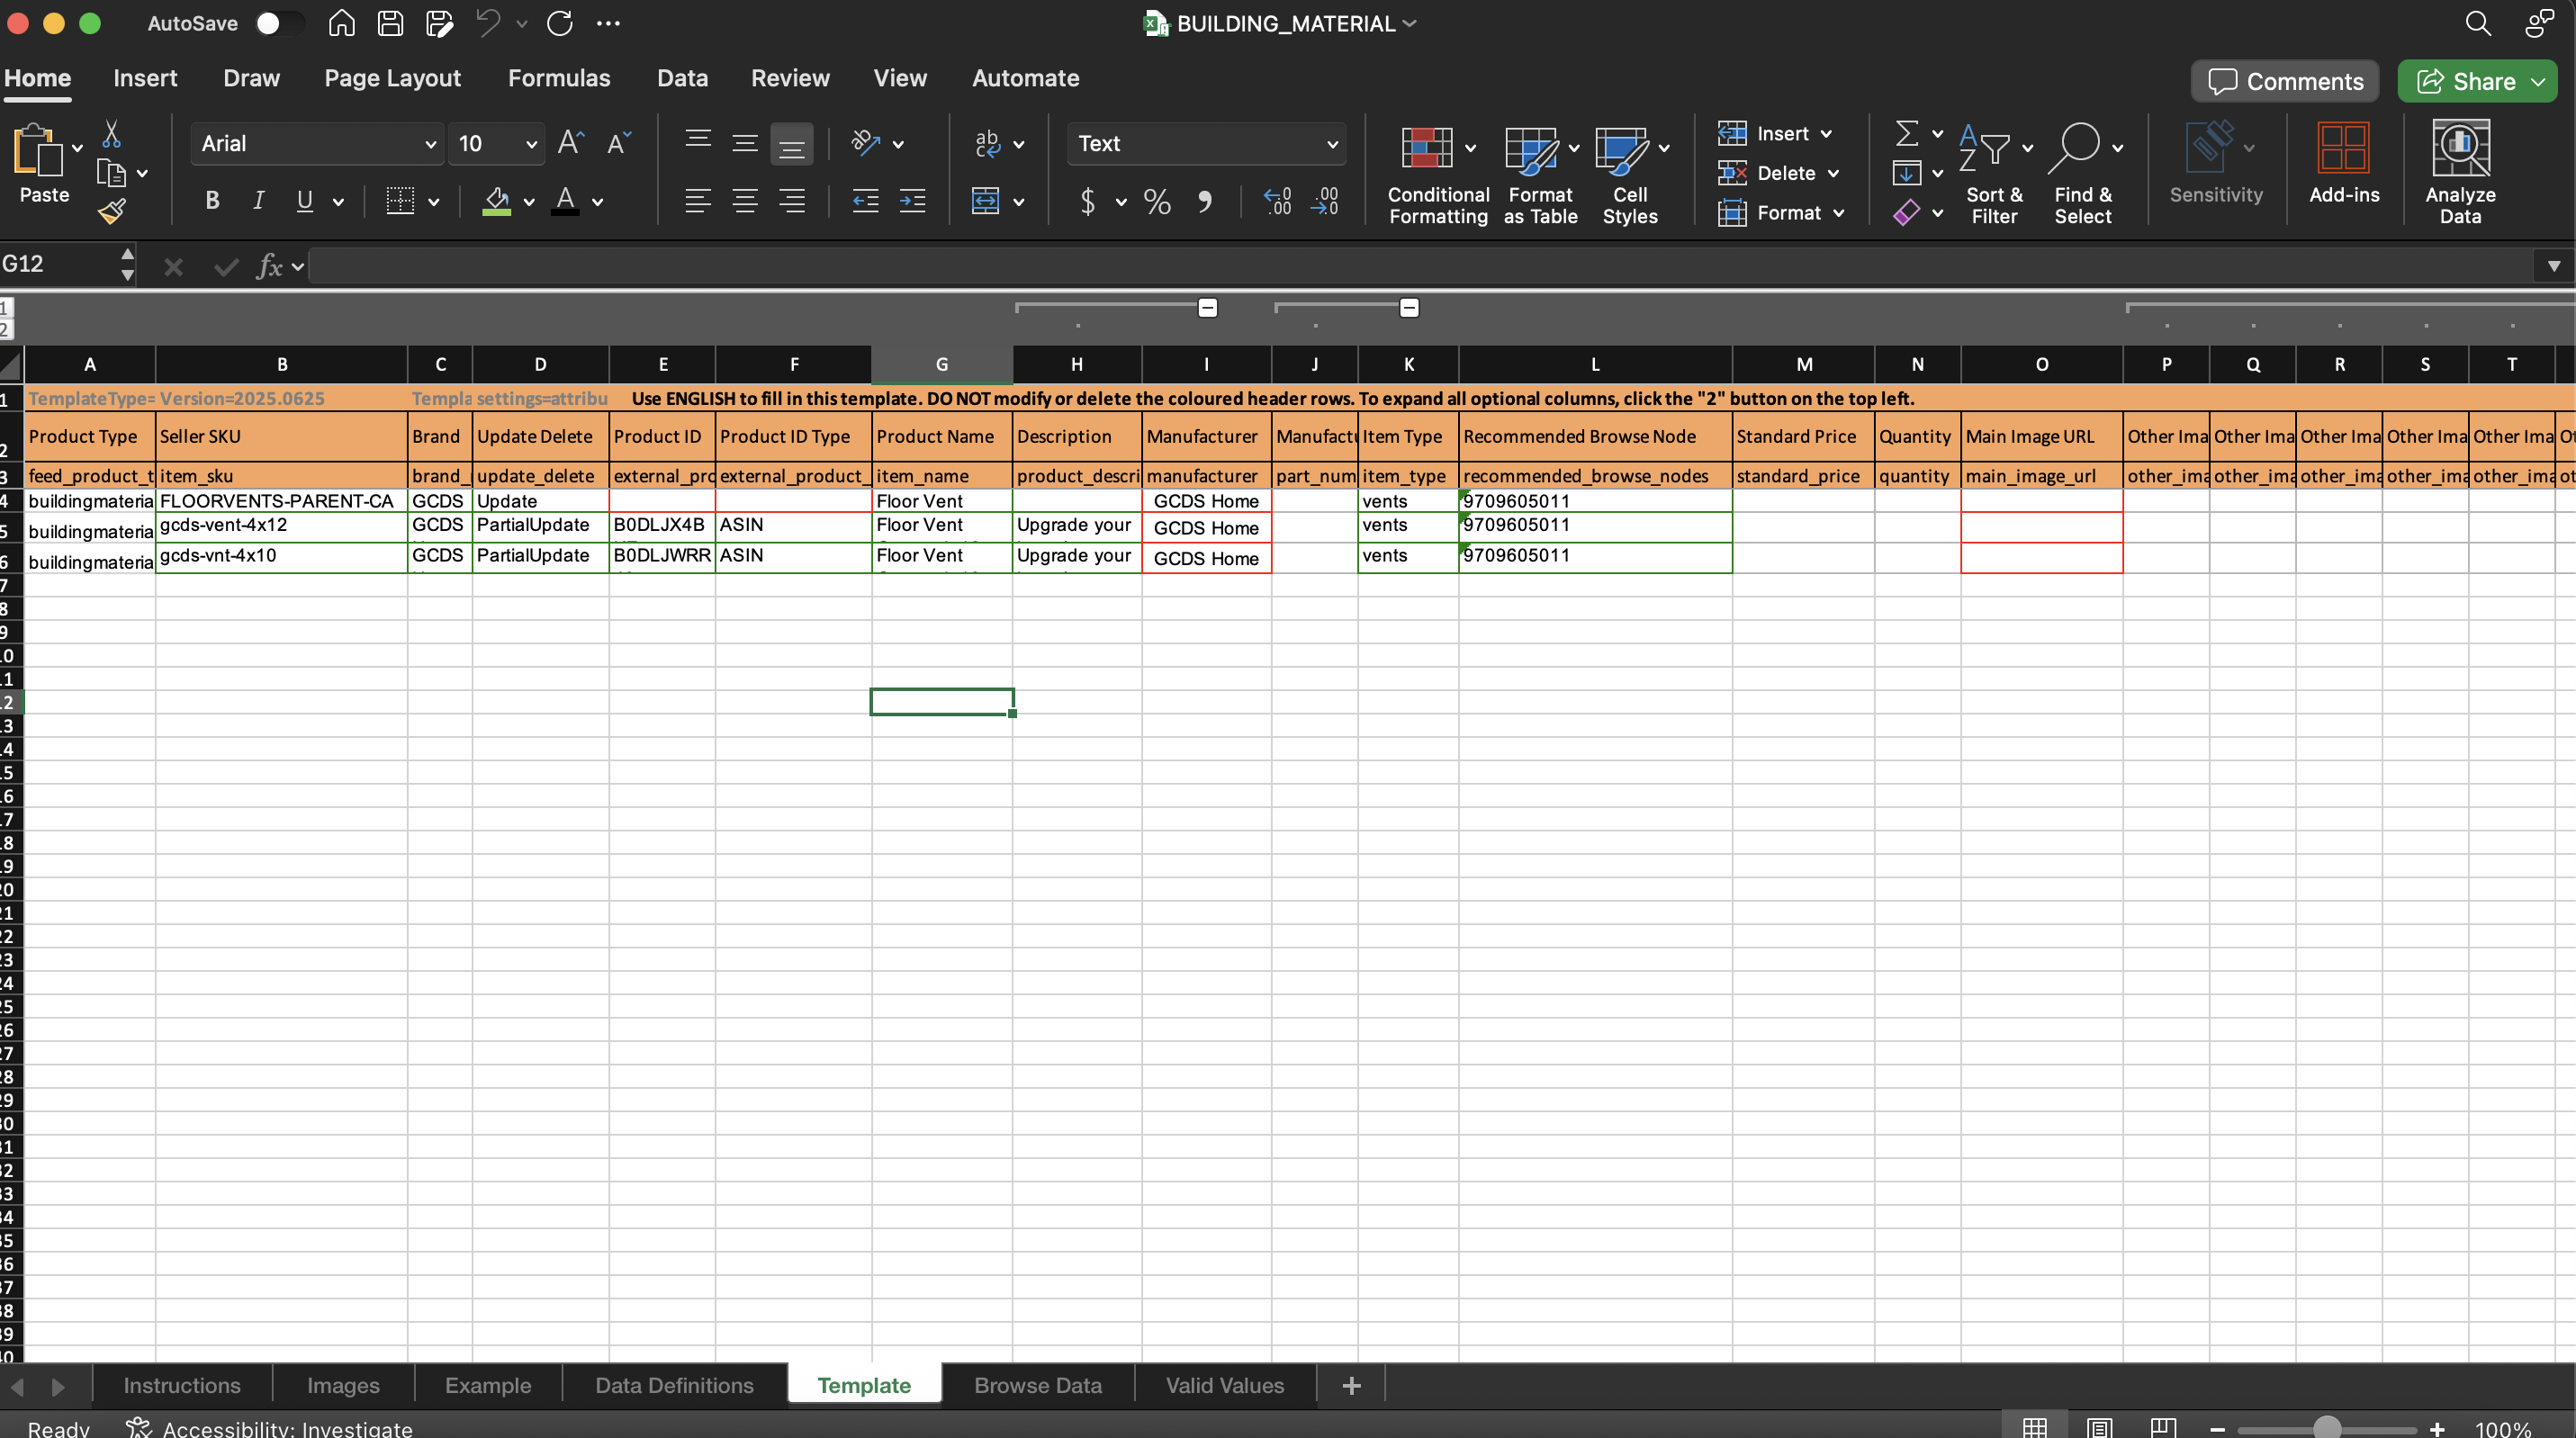Viewport: 2576px width, 1438px height.
Task: Click the Copy icon in the clipboard group
Action: (112, 173)
